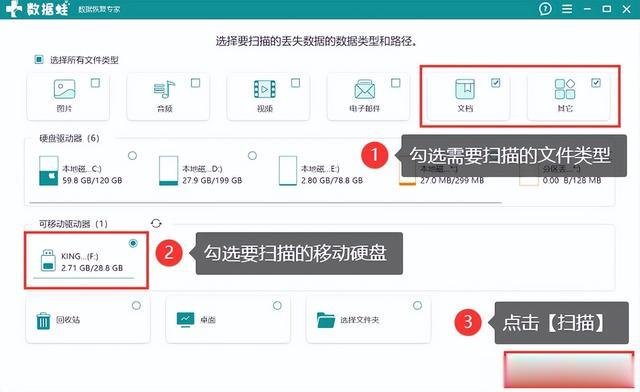The height and width of the screenshot is (392, 640).
Task: Select the 选择文件夹 radio button
Action: [417, 305]
